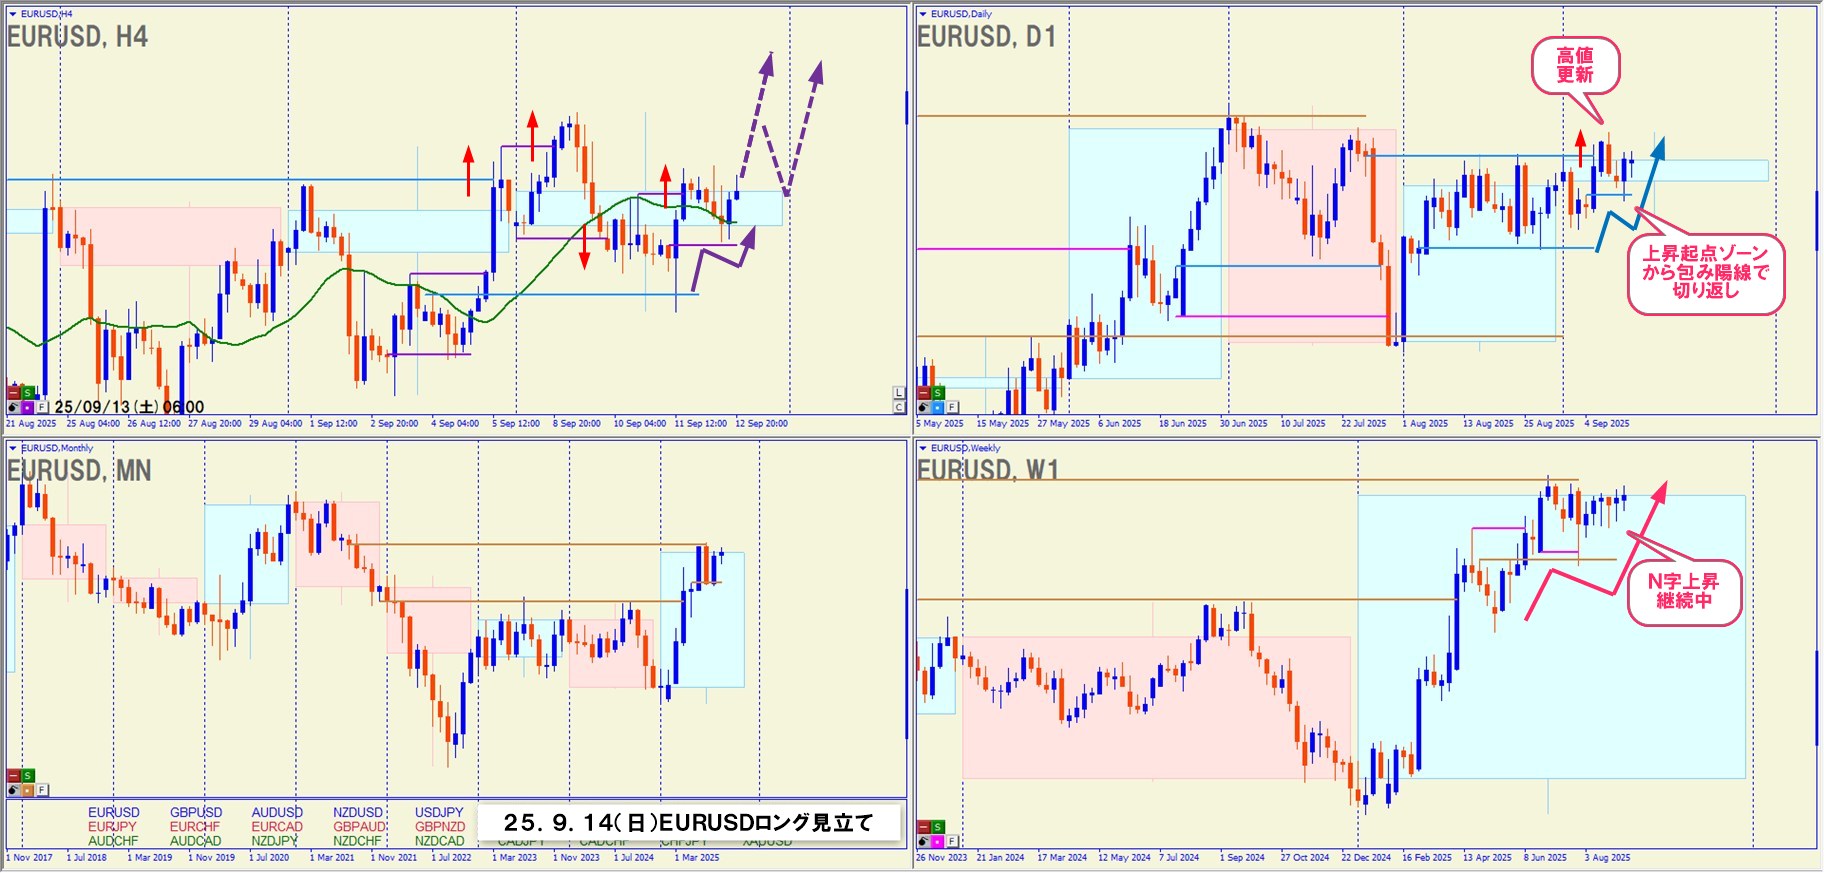Toggle the red minus button on D1 chart
This screenshot has width=1824, height=873.
pyautogui.click(x=924, y=393)
